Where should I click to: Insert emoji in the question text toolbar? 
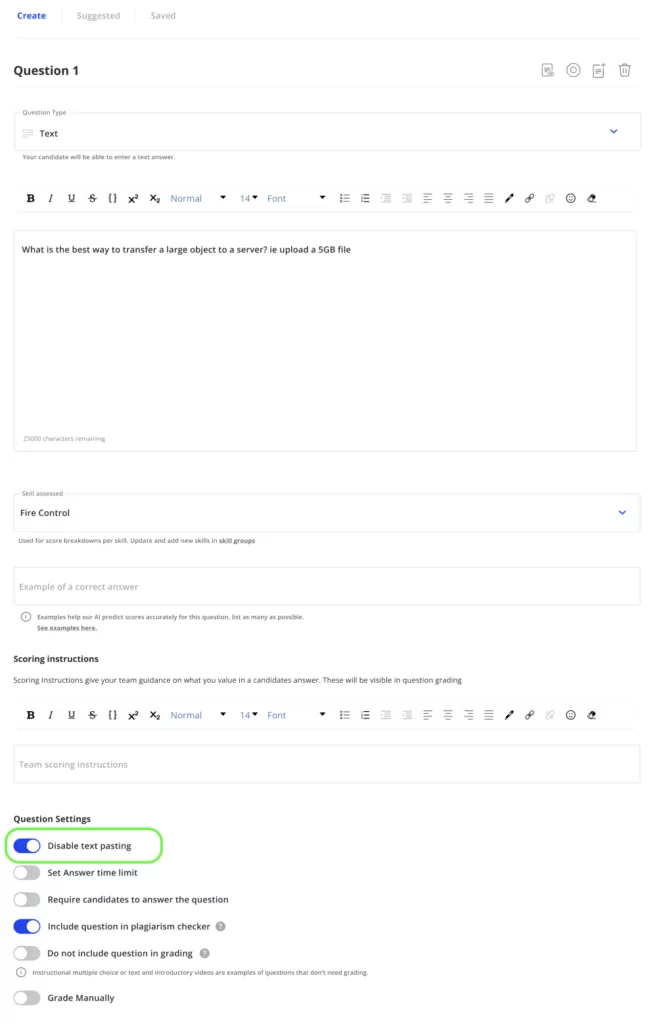(571, 199)
